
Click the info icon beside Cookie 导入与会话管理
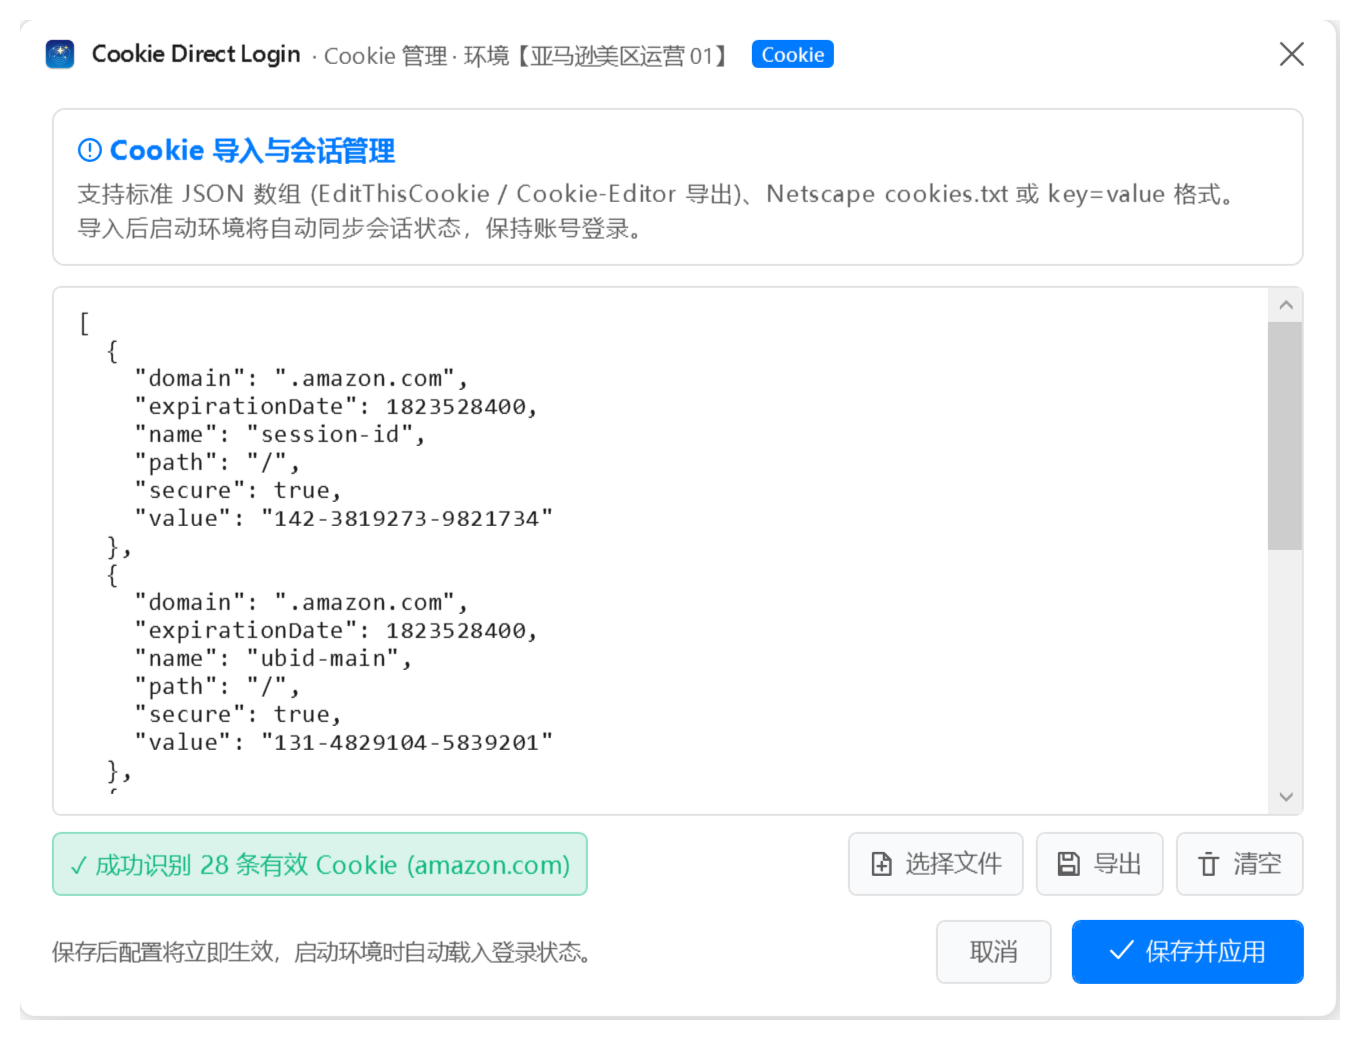click(90, 150)
